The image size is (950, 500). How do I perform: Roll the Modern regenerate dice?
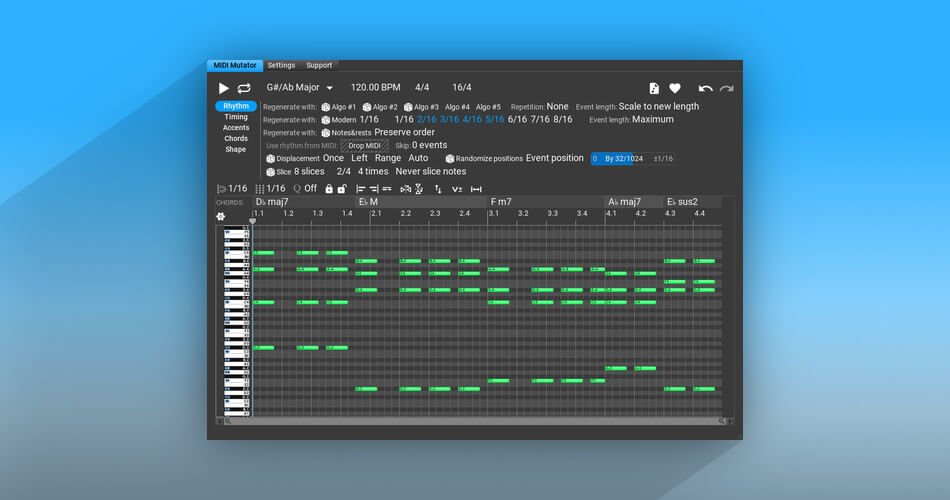(x=325, y=120)
